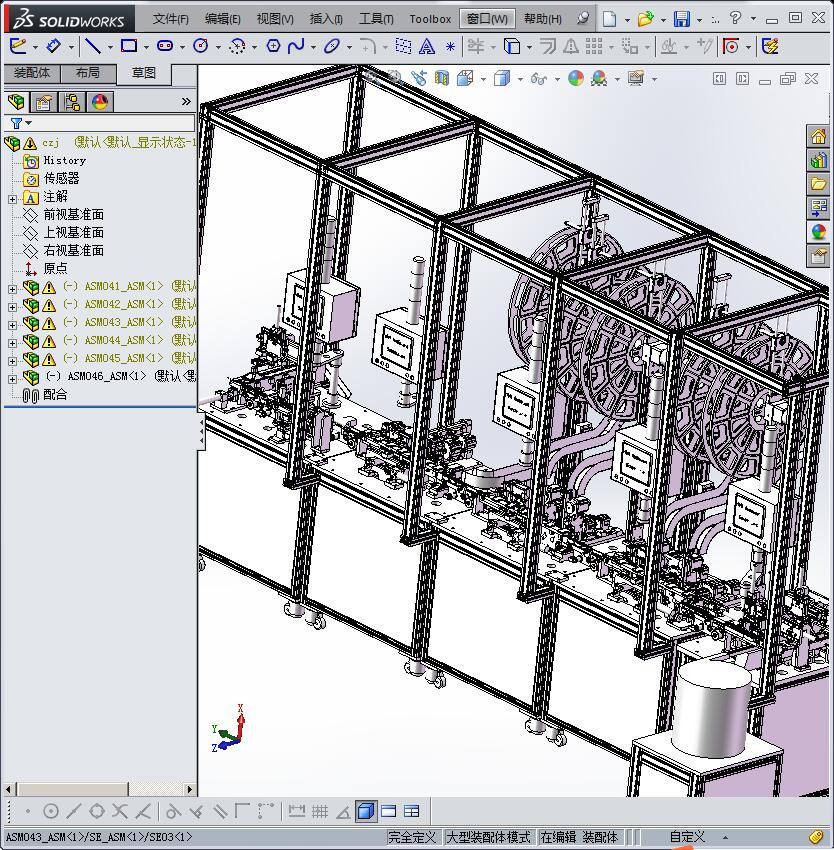Click the panel collapse handle beside the tree
Image resolution: width=834 pixels, height=850 pixels.
coord(201,432)
